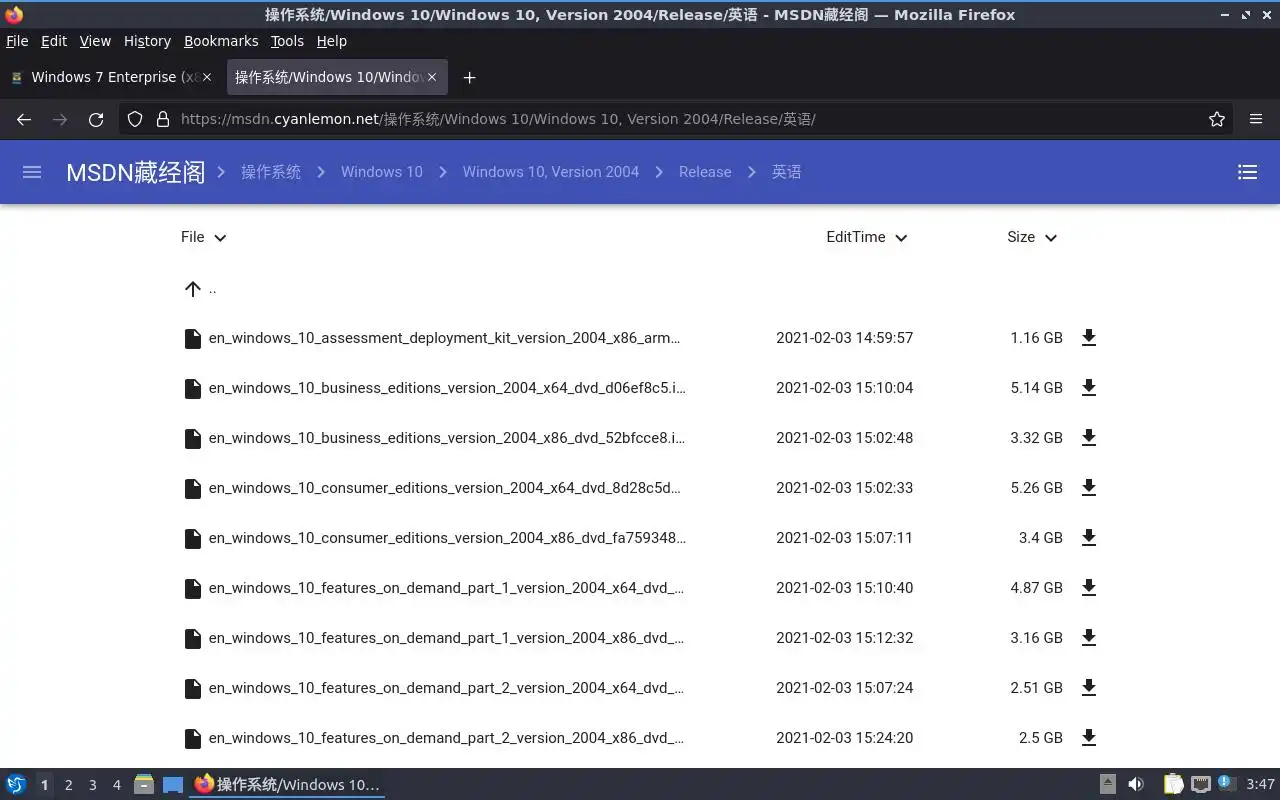Download features_on_demand part_2 x64 file
The height and width of the screenshot is (800, 1280).
(x=1089, y=688)
